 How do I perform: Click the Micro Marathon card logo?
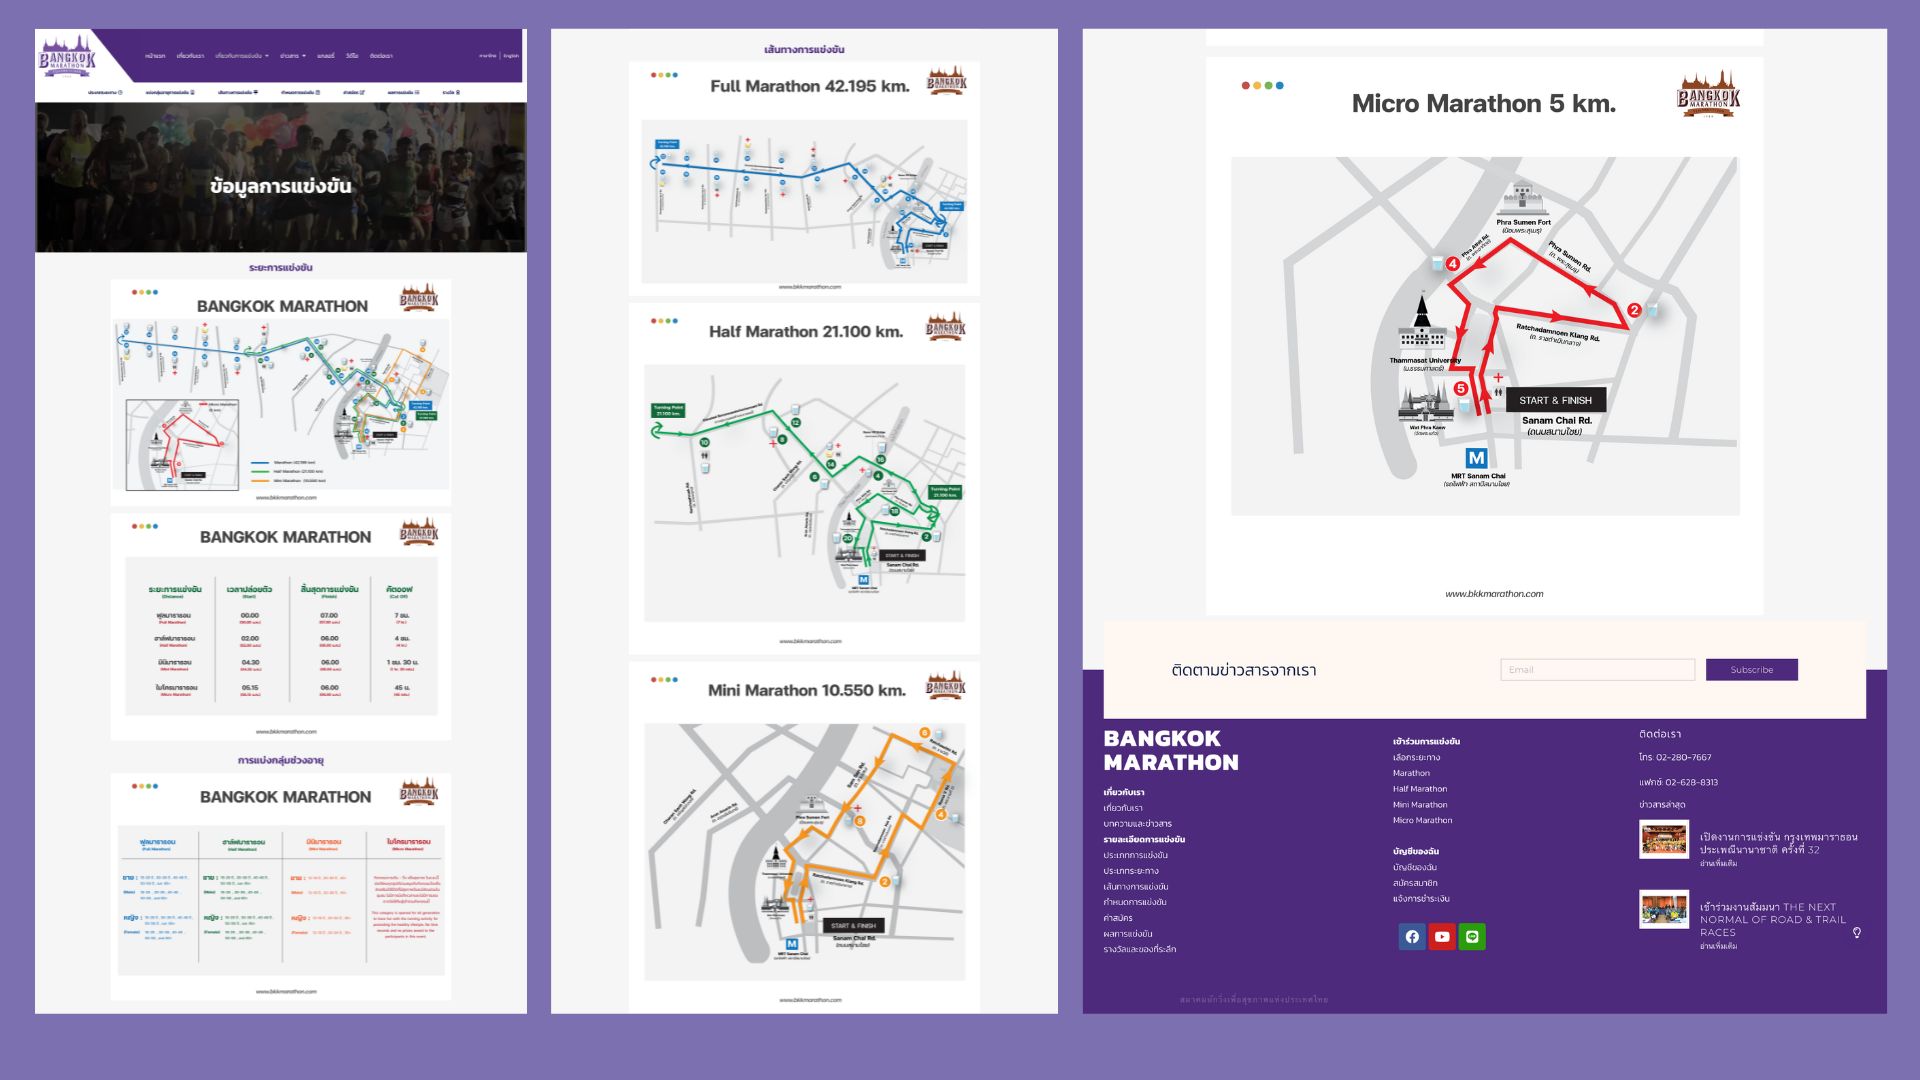click(x=1708, y=95)
